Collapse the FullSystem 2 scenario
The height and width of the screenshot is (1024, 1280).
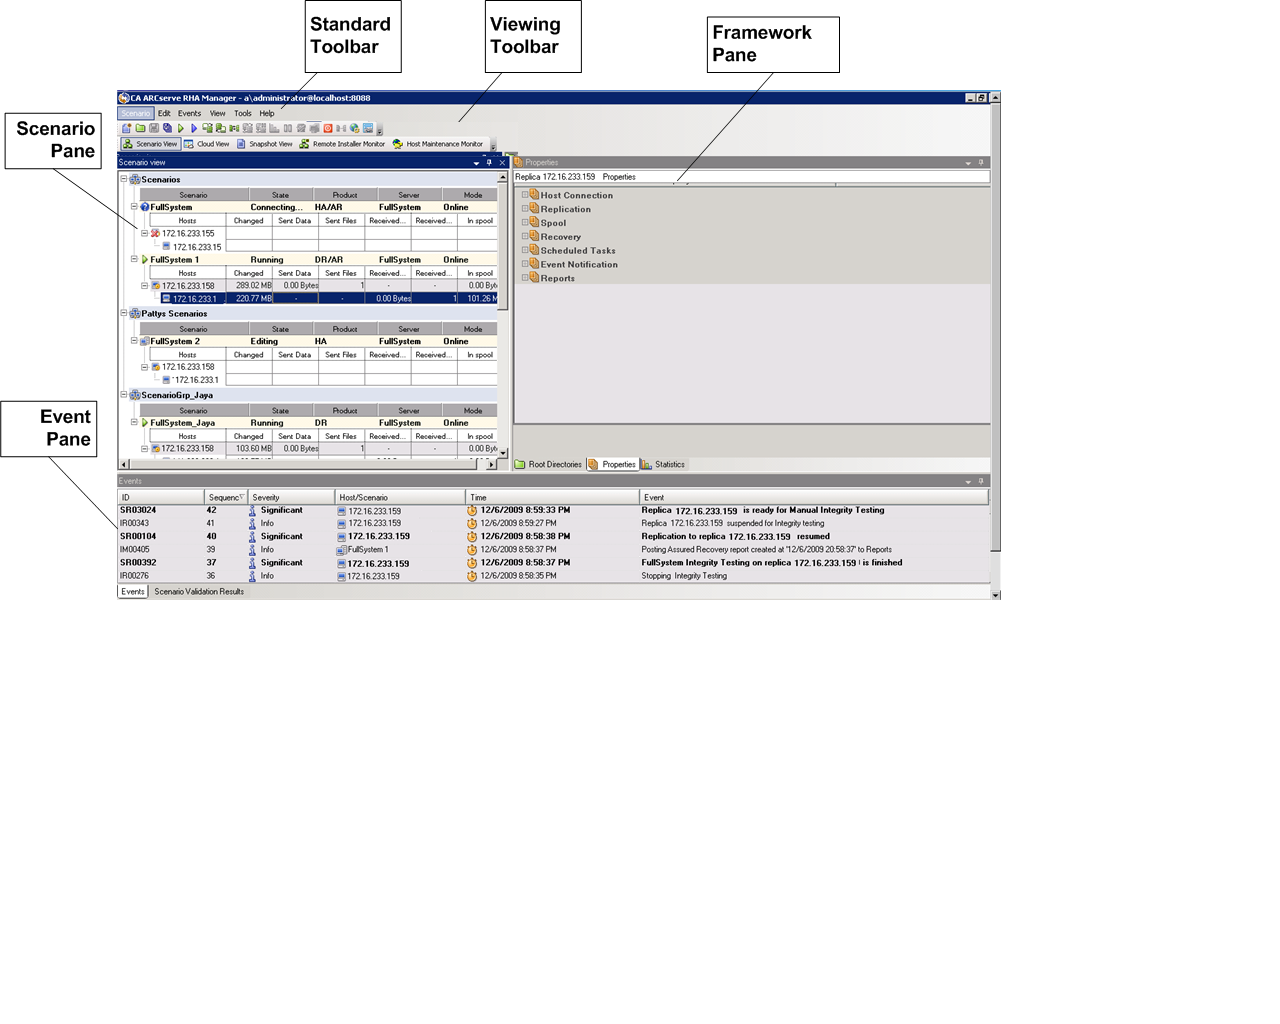coord(134,341)
